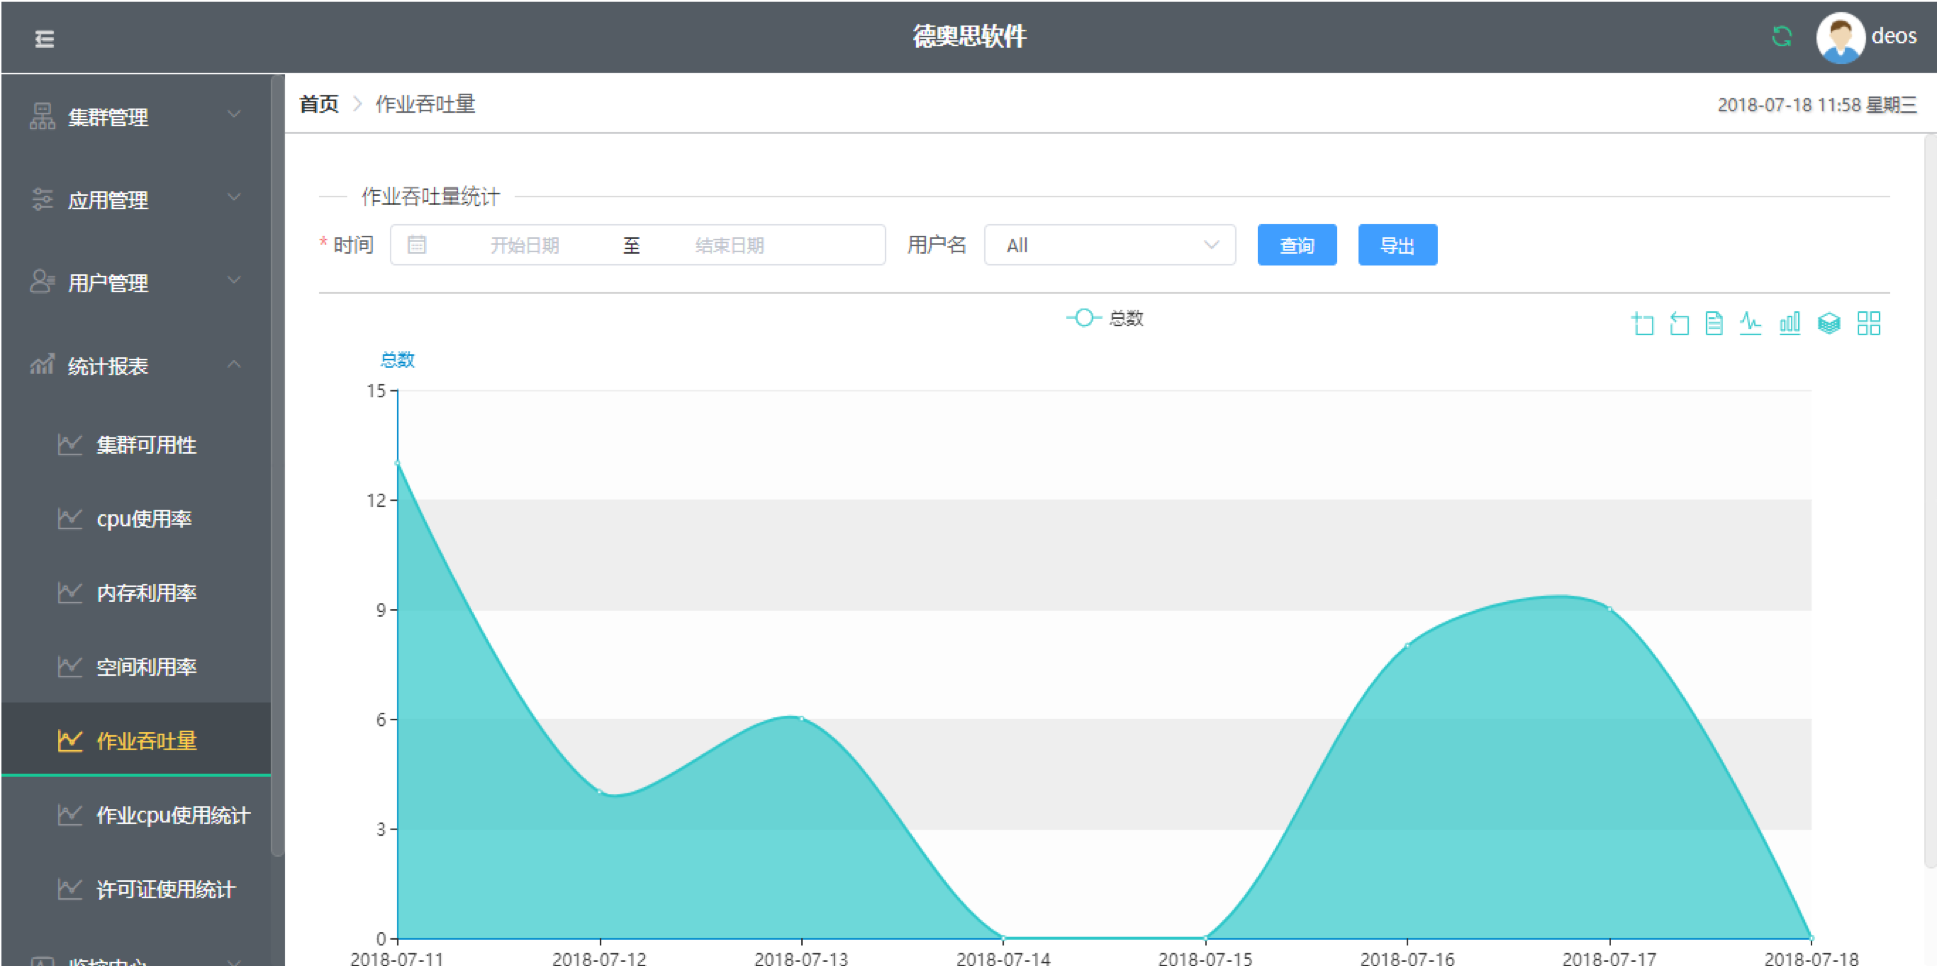Click chart icon beside 许可证使用统计
1937x966 pixels.
69,888
